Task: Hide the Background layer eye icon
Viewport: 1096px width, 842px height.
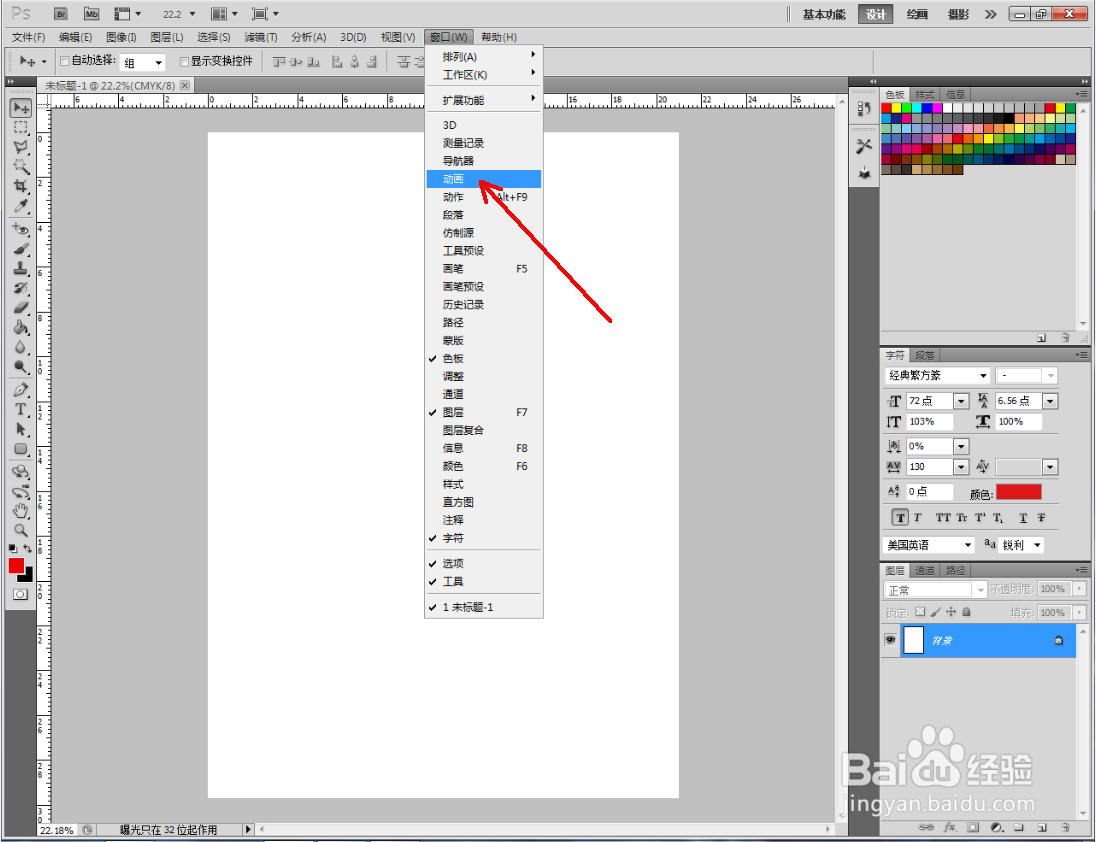Action: [x=890, y=640]
